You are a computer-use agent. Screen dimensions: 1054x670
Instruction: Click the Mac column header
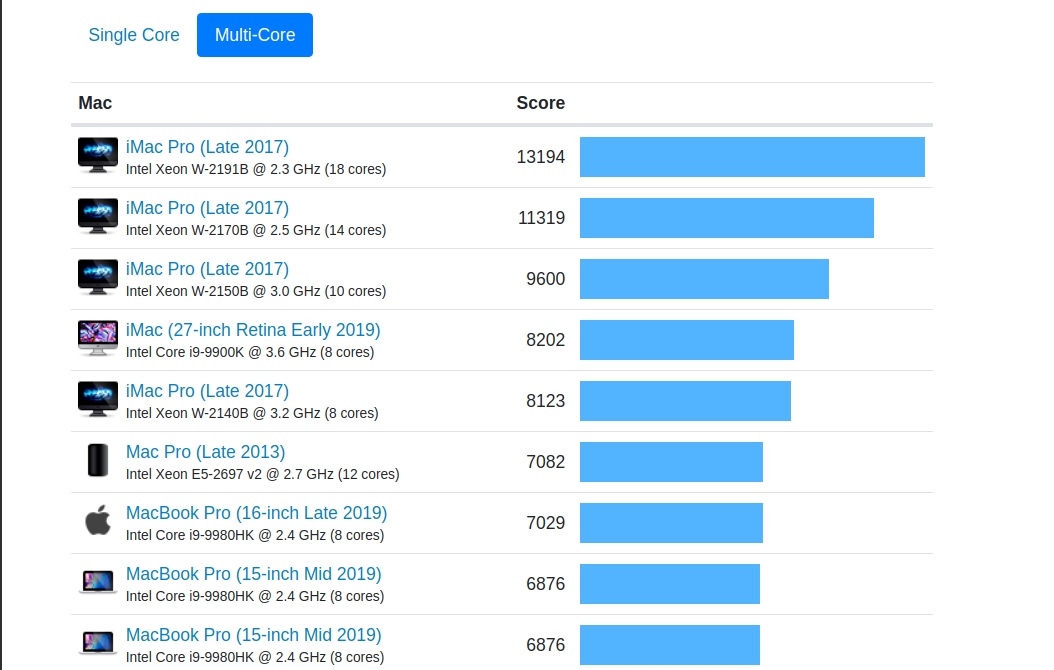pyautogui.click(x=95, y=103)
